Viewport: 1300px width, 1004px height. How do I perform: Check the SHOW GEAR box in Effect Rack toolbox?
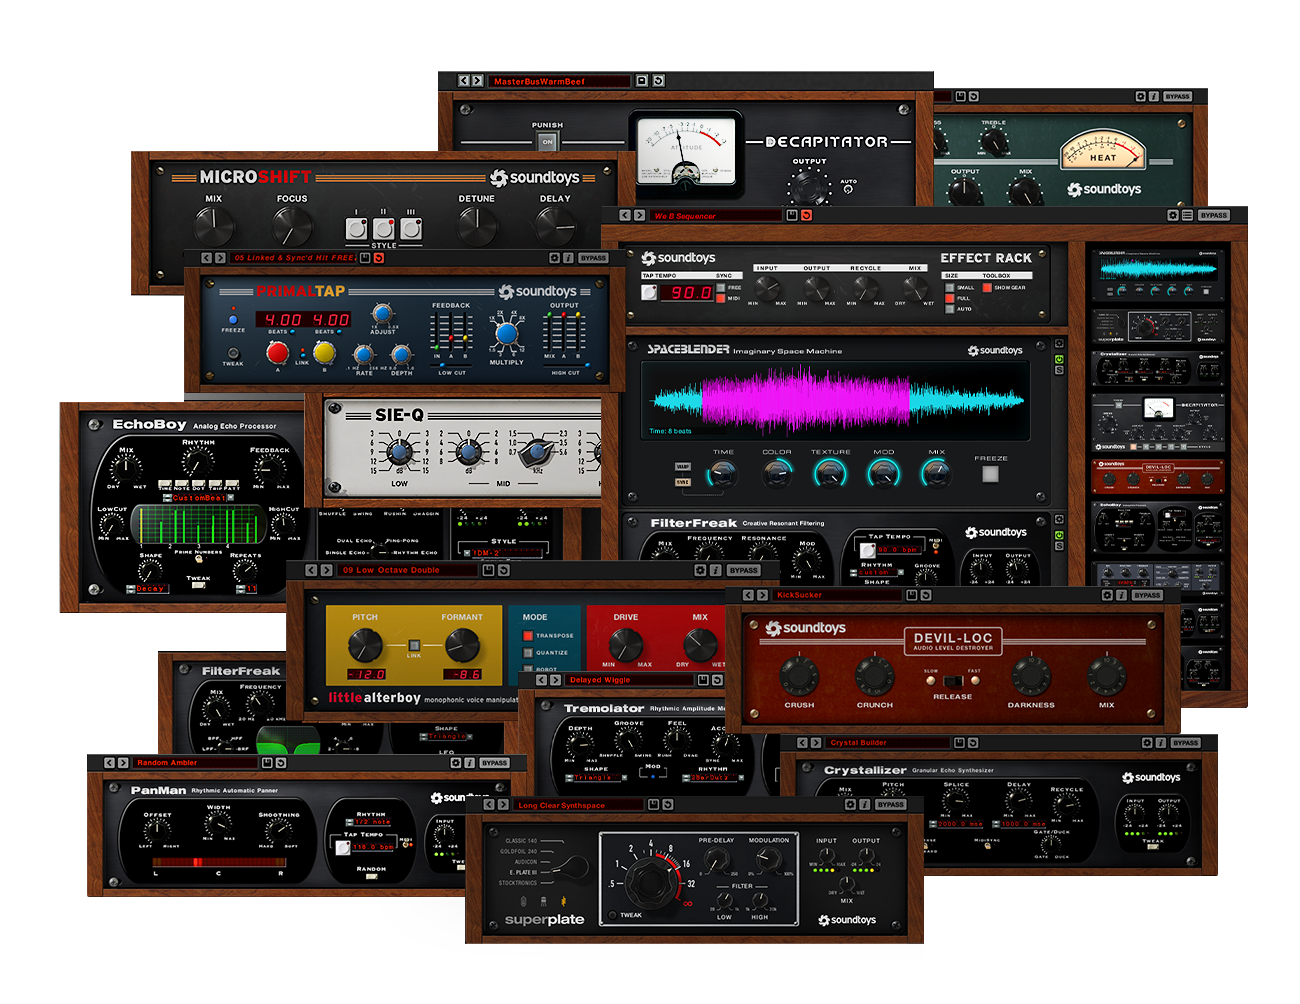tap(985, 289)
